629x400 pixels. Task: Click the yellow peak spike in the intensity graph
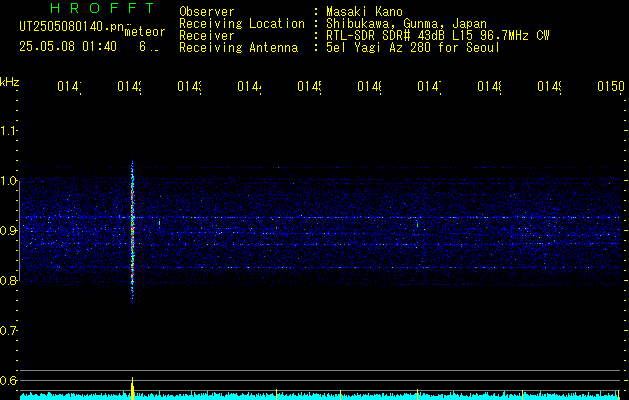[132, 388]
